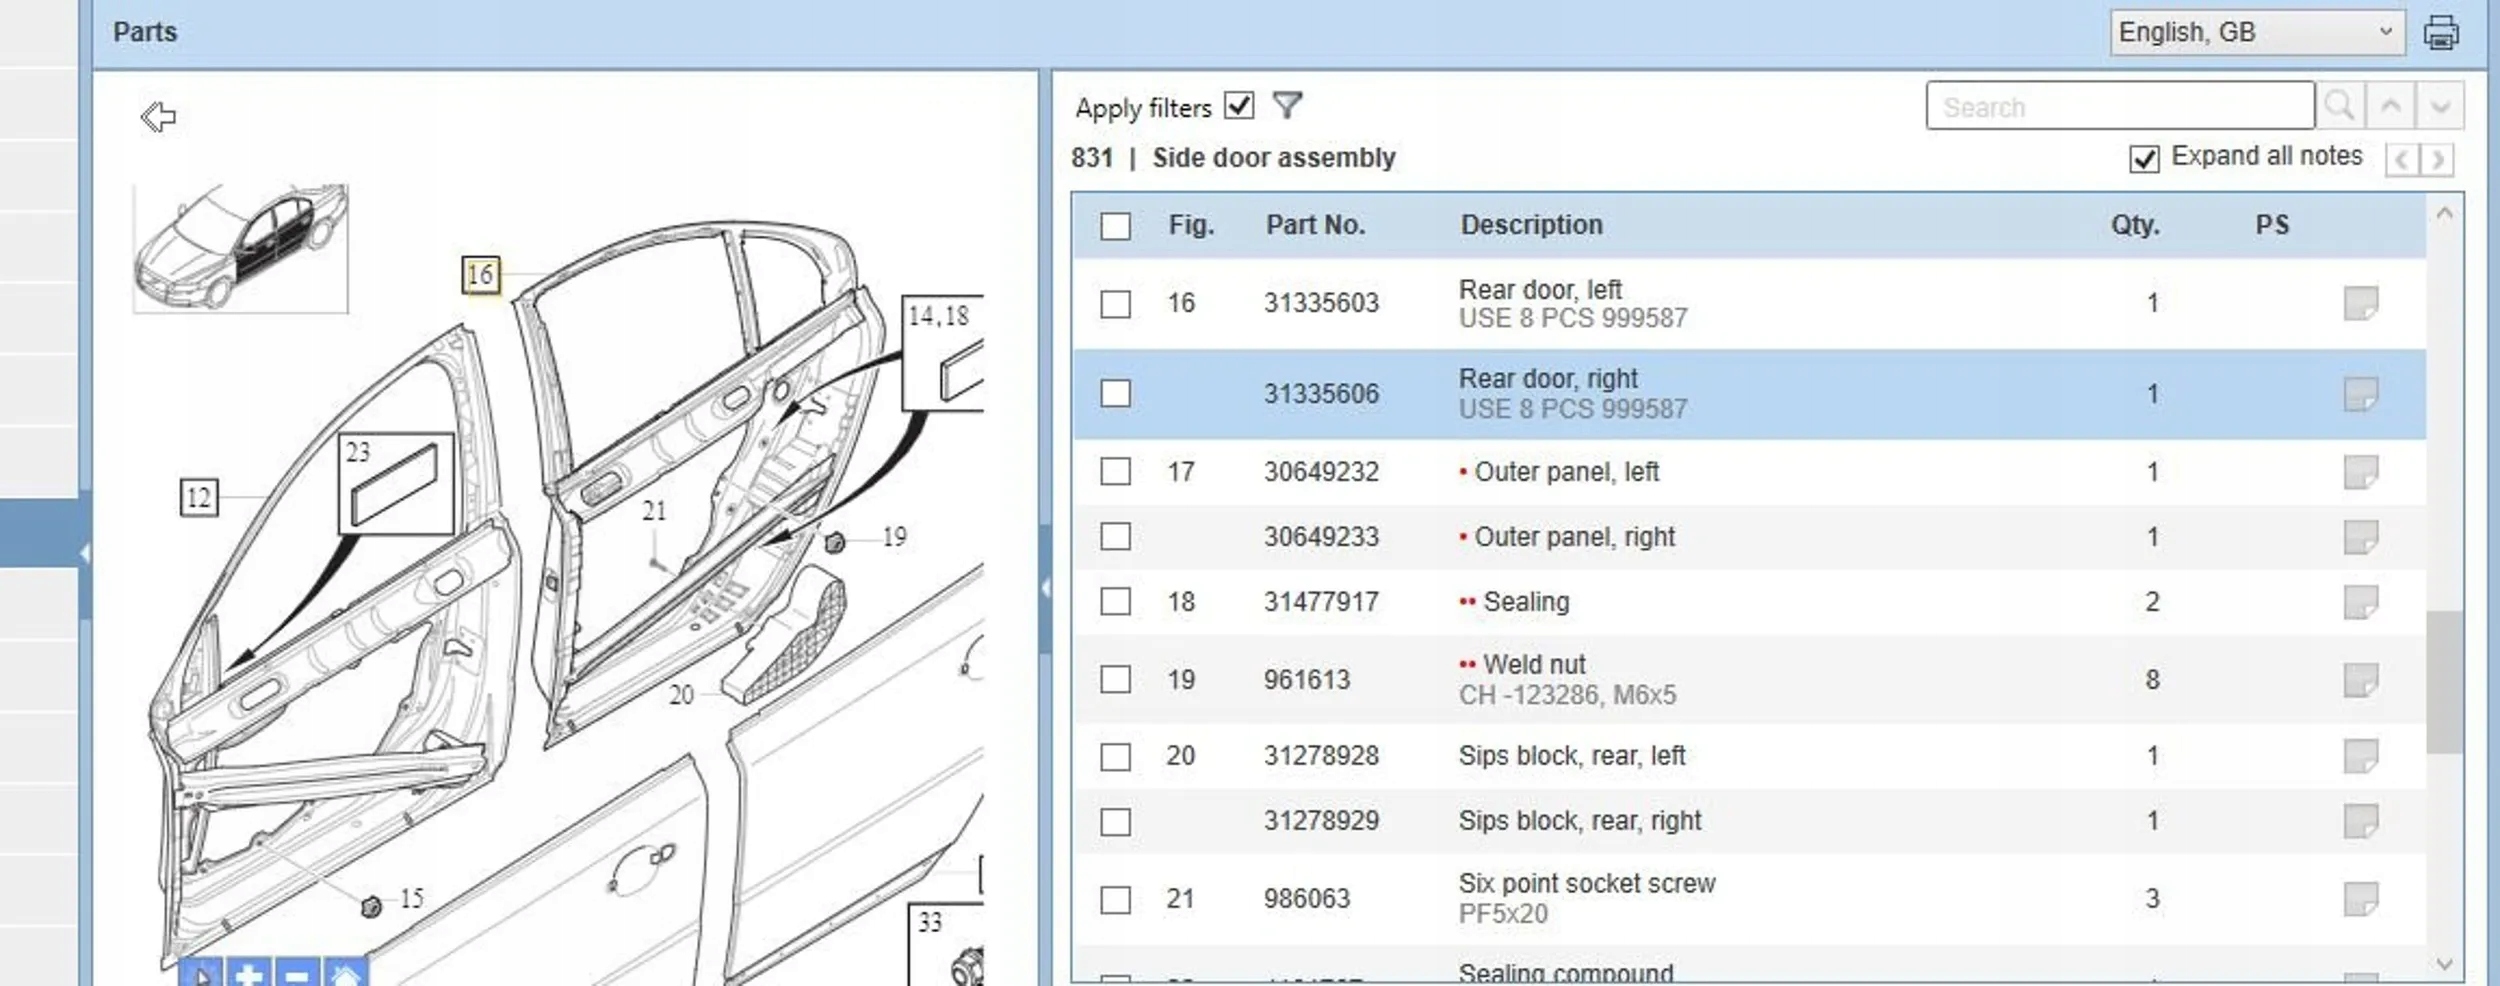
Task: Click part number 31335606
Action: click(x=1321, y=394)
